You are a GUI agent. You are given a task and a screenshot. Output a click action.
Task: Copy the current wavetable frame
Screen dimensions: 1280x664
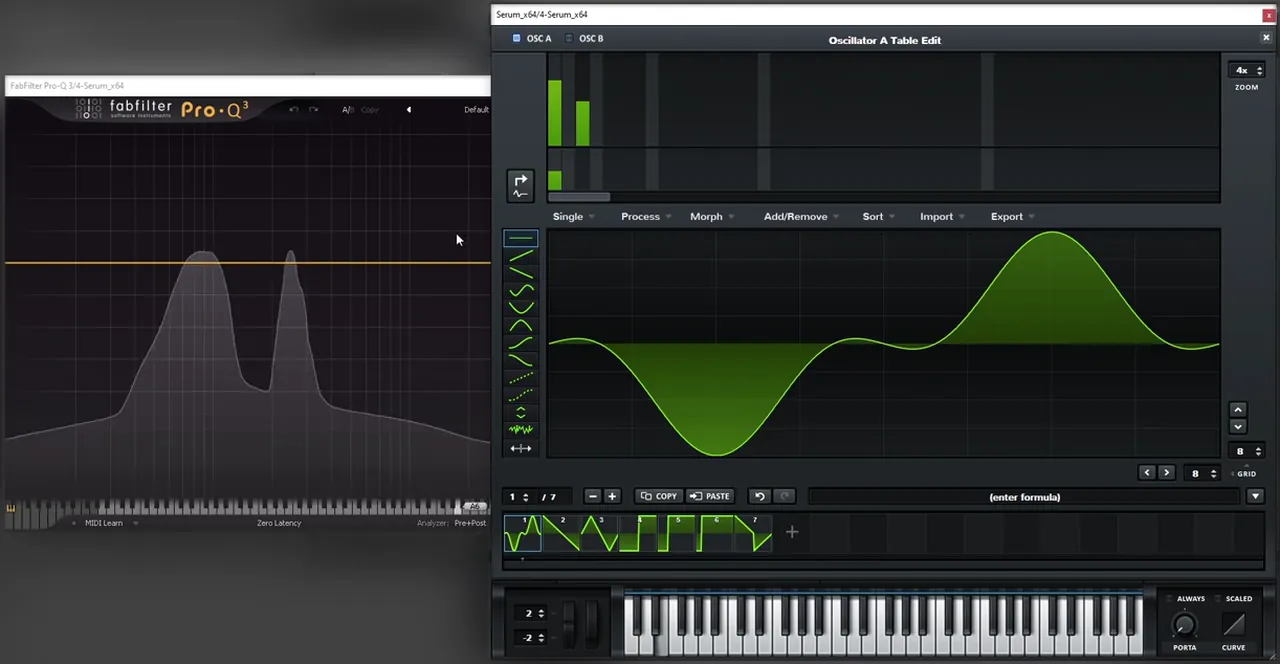[x=659, y=496]
